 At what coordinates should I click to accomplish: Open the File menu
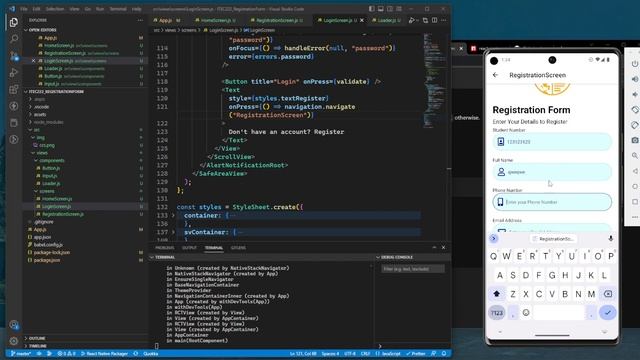(24, 9)
